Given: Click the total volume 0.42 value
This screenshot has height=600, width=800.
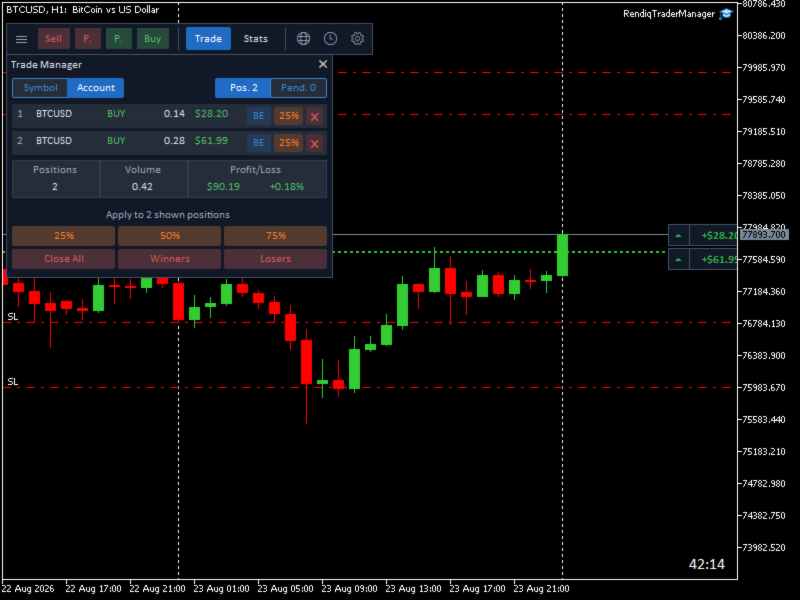Looking at the screenshot, I should click(142, 187).
